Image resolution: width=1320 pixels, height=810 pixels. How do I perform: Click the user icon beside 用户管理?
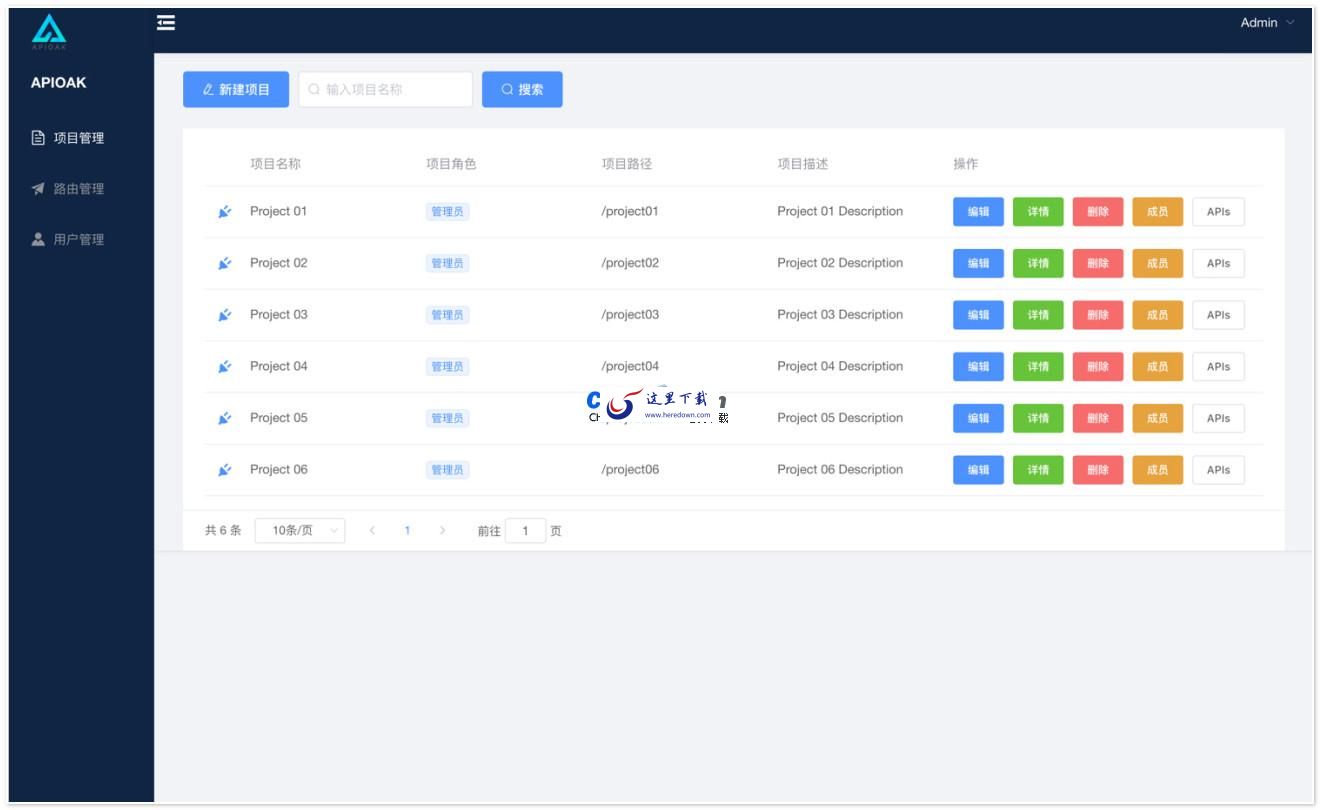click(39, 239)
